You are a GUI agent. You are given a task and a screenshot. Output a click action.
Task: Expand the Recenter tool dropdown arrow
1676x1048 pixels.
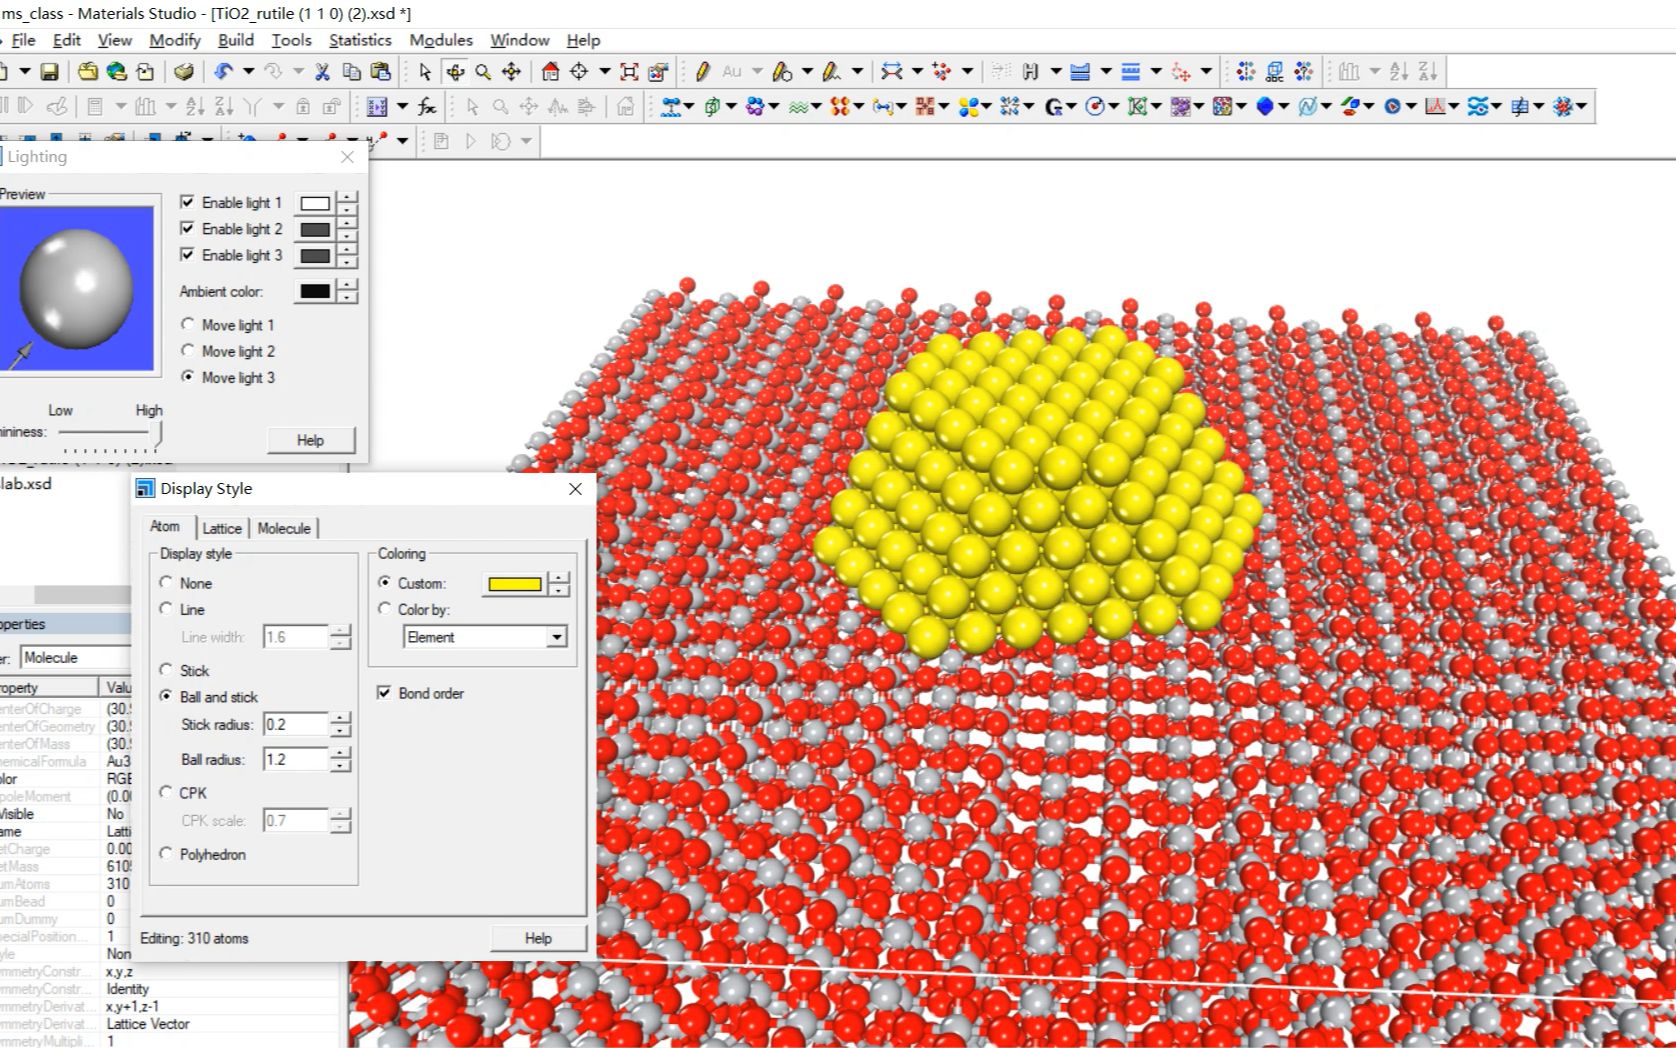(x=604, y=72)
